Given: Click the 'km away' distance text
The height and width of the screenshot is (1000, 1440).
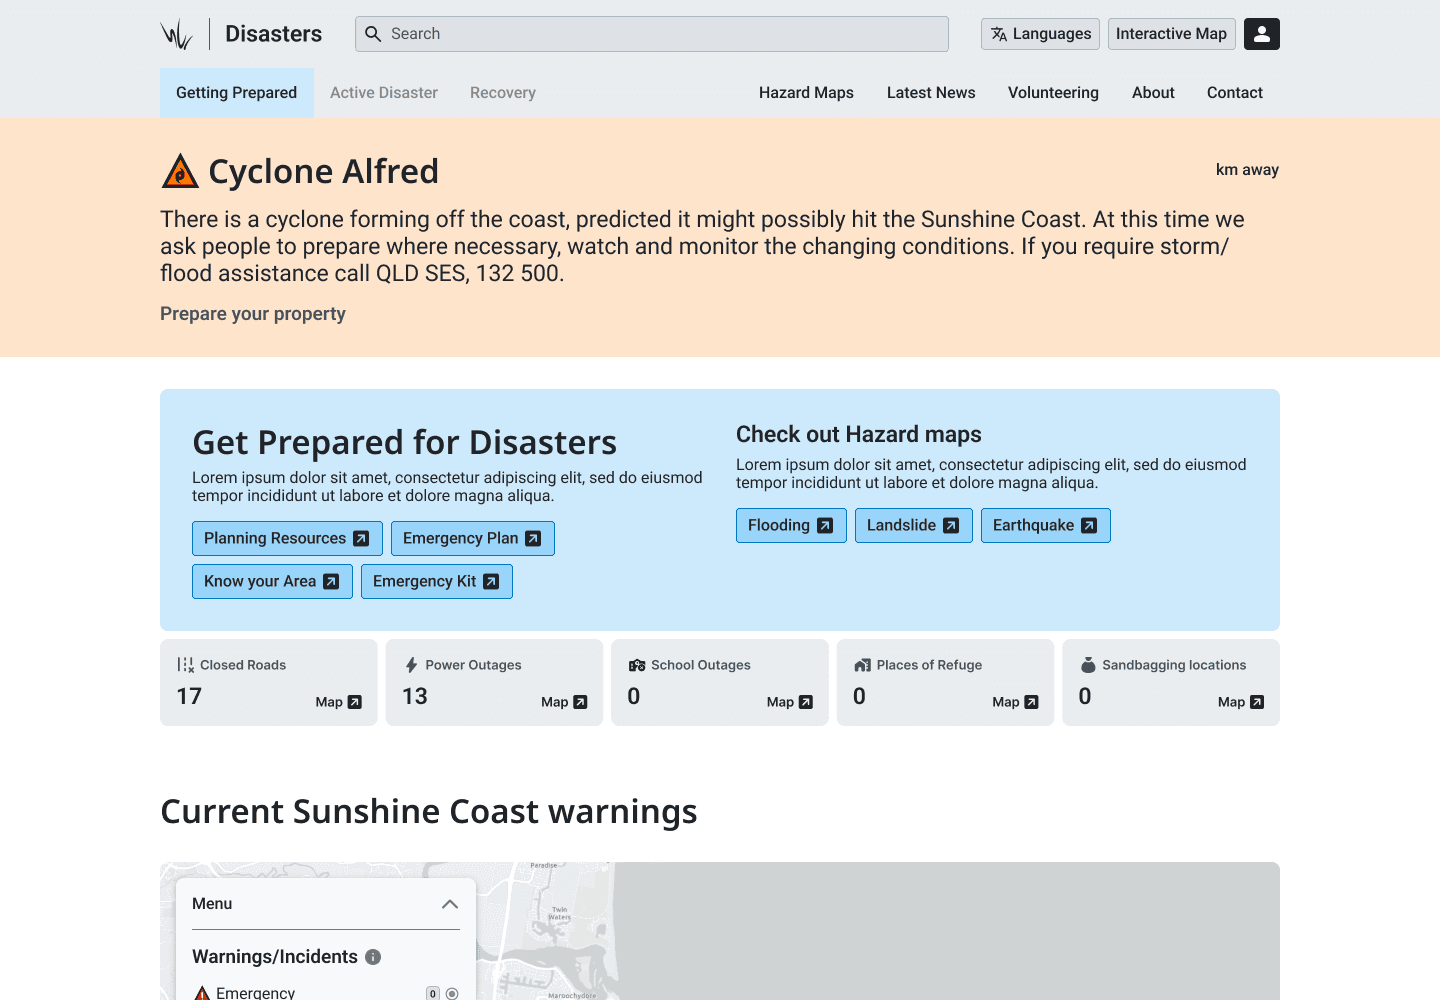Looking at the screenshot, I should [x=1247, y=170].
